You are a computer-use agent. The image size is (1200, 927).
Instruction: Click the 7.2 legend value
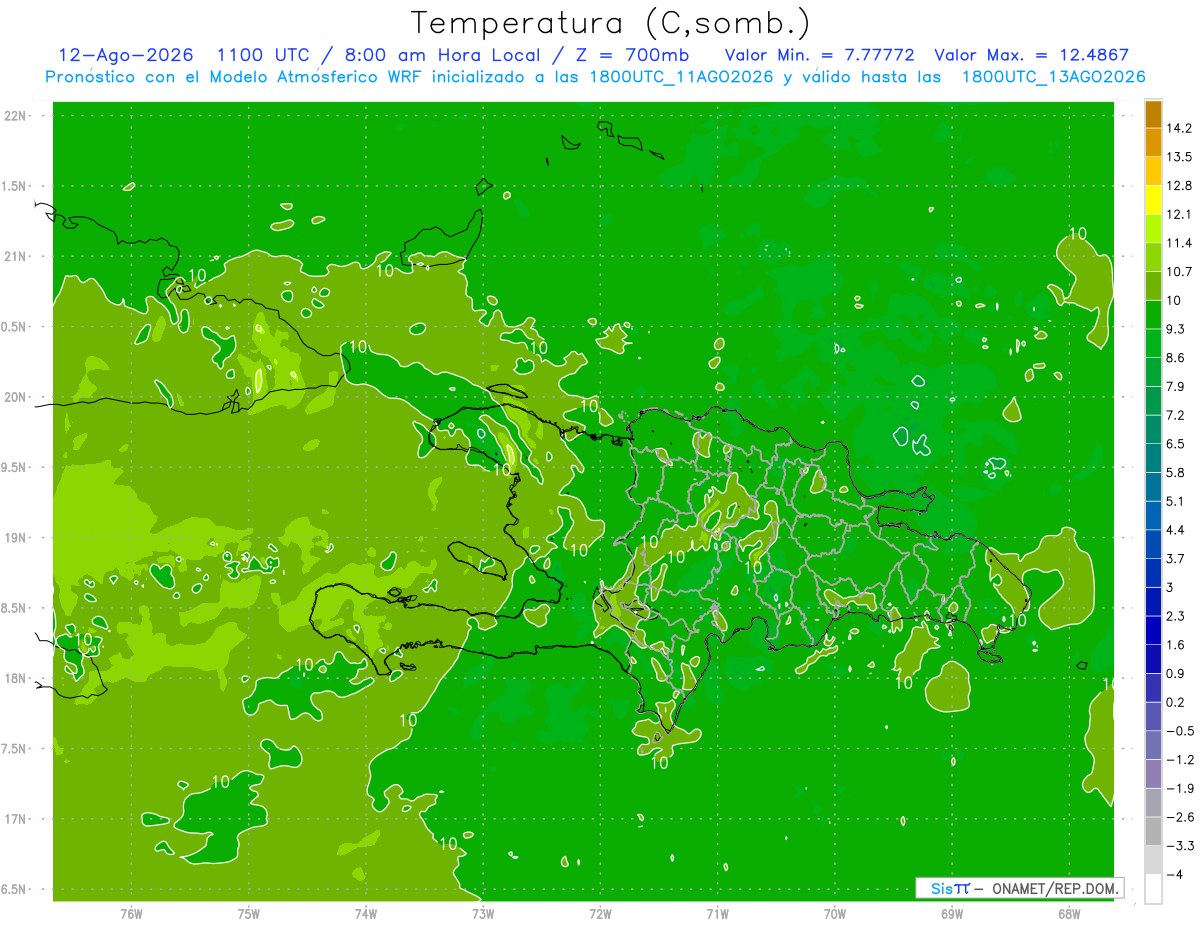tap(1177, 415)
